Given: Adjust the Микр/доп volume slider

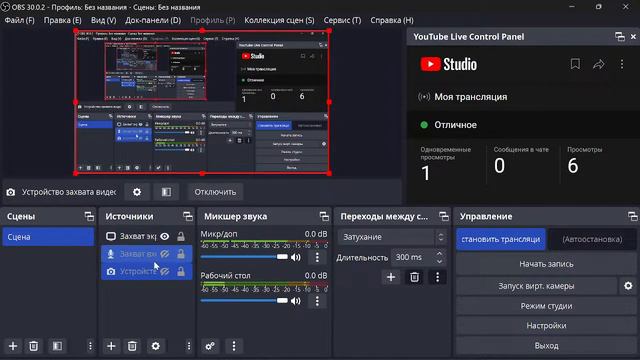Looking at the screenshot, I should point(244,257).
